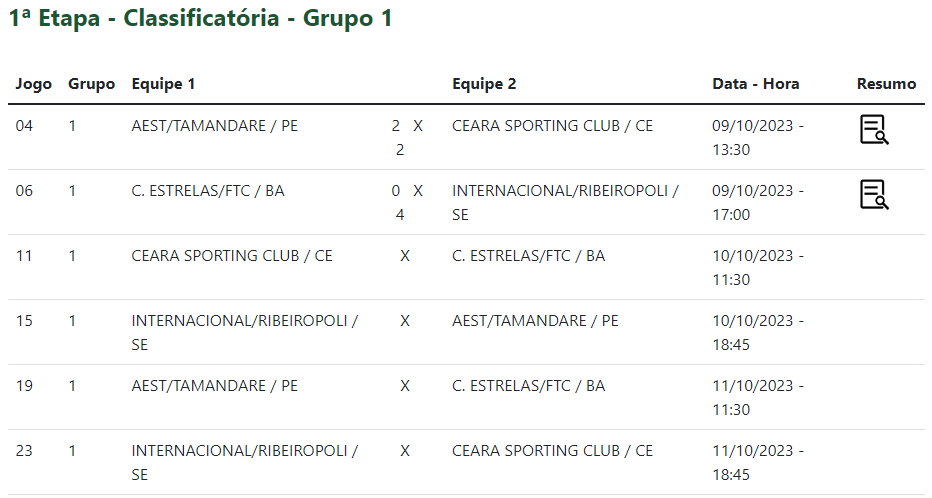This screenshot has height=498, width=932.
Task: Open the summary icon for game 06
Action: point(874,195)
